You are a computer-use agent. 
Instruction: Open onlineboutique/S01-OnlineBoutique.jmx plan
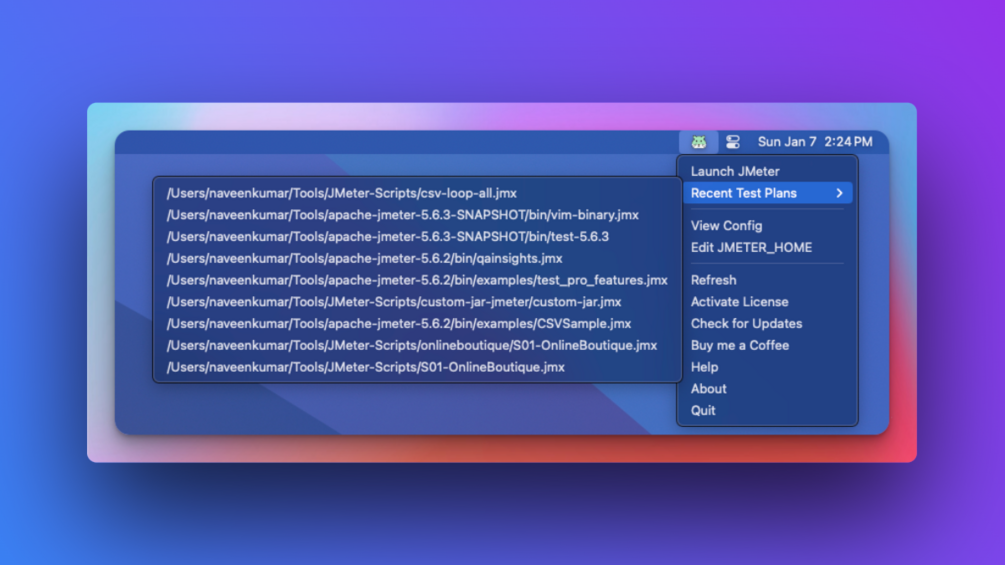click(x=417, y=345)
